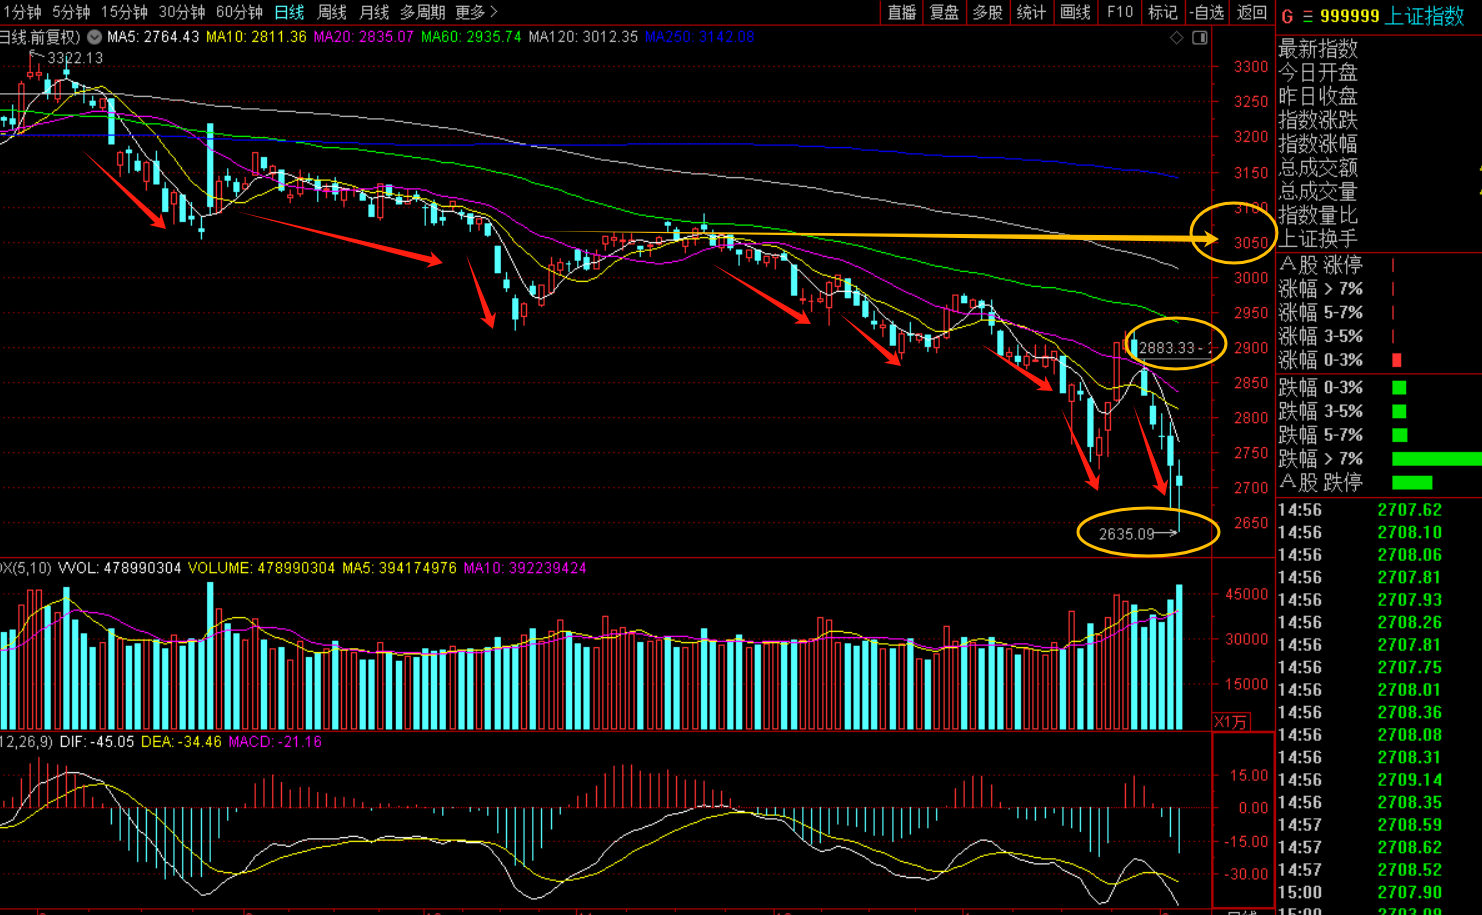Click the 指数涨跌 row label

point(1318,120)
